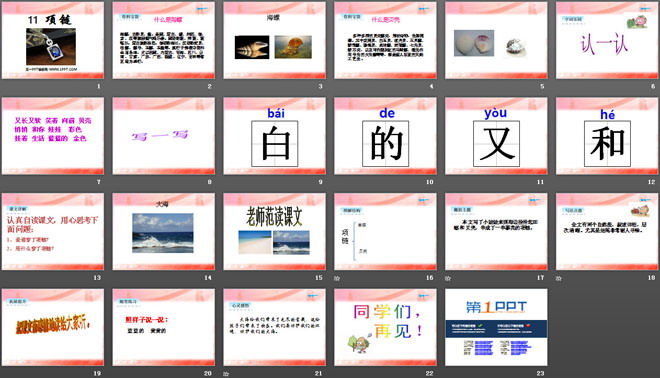Click the animation star icon under slide 16

[x=337, y=278]
